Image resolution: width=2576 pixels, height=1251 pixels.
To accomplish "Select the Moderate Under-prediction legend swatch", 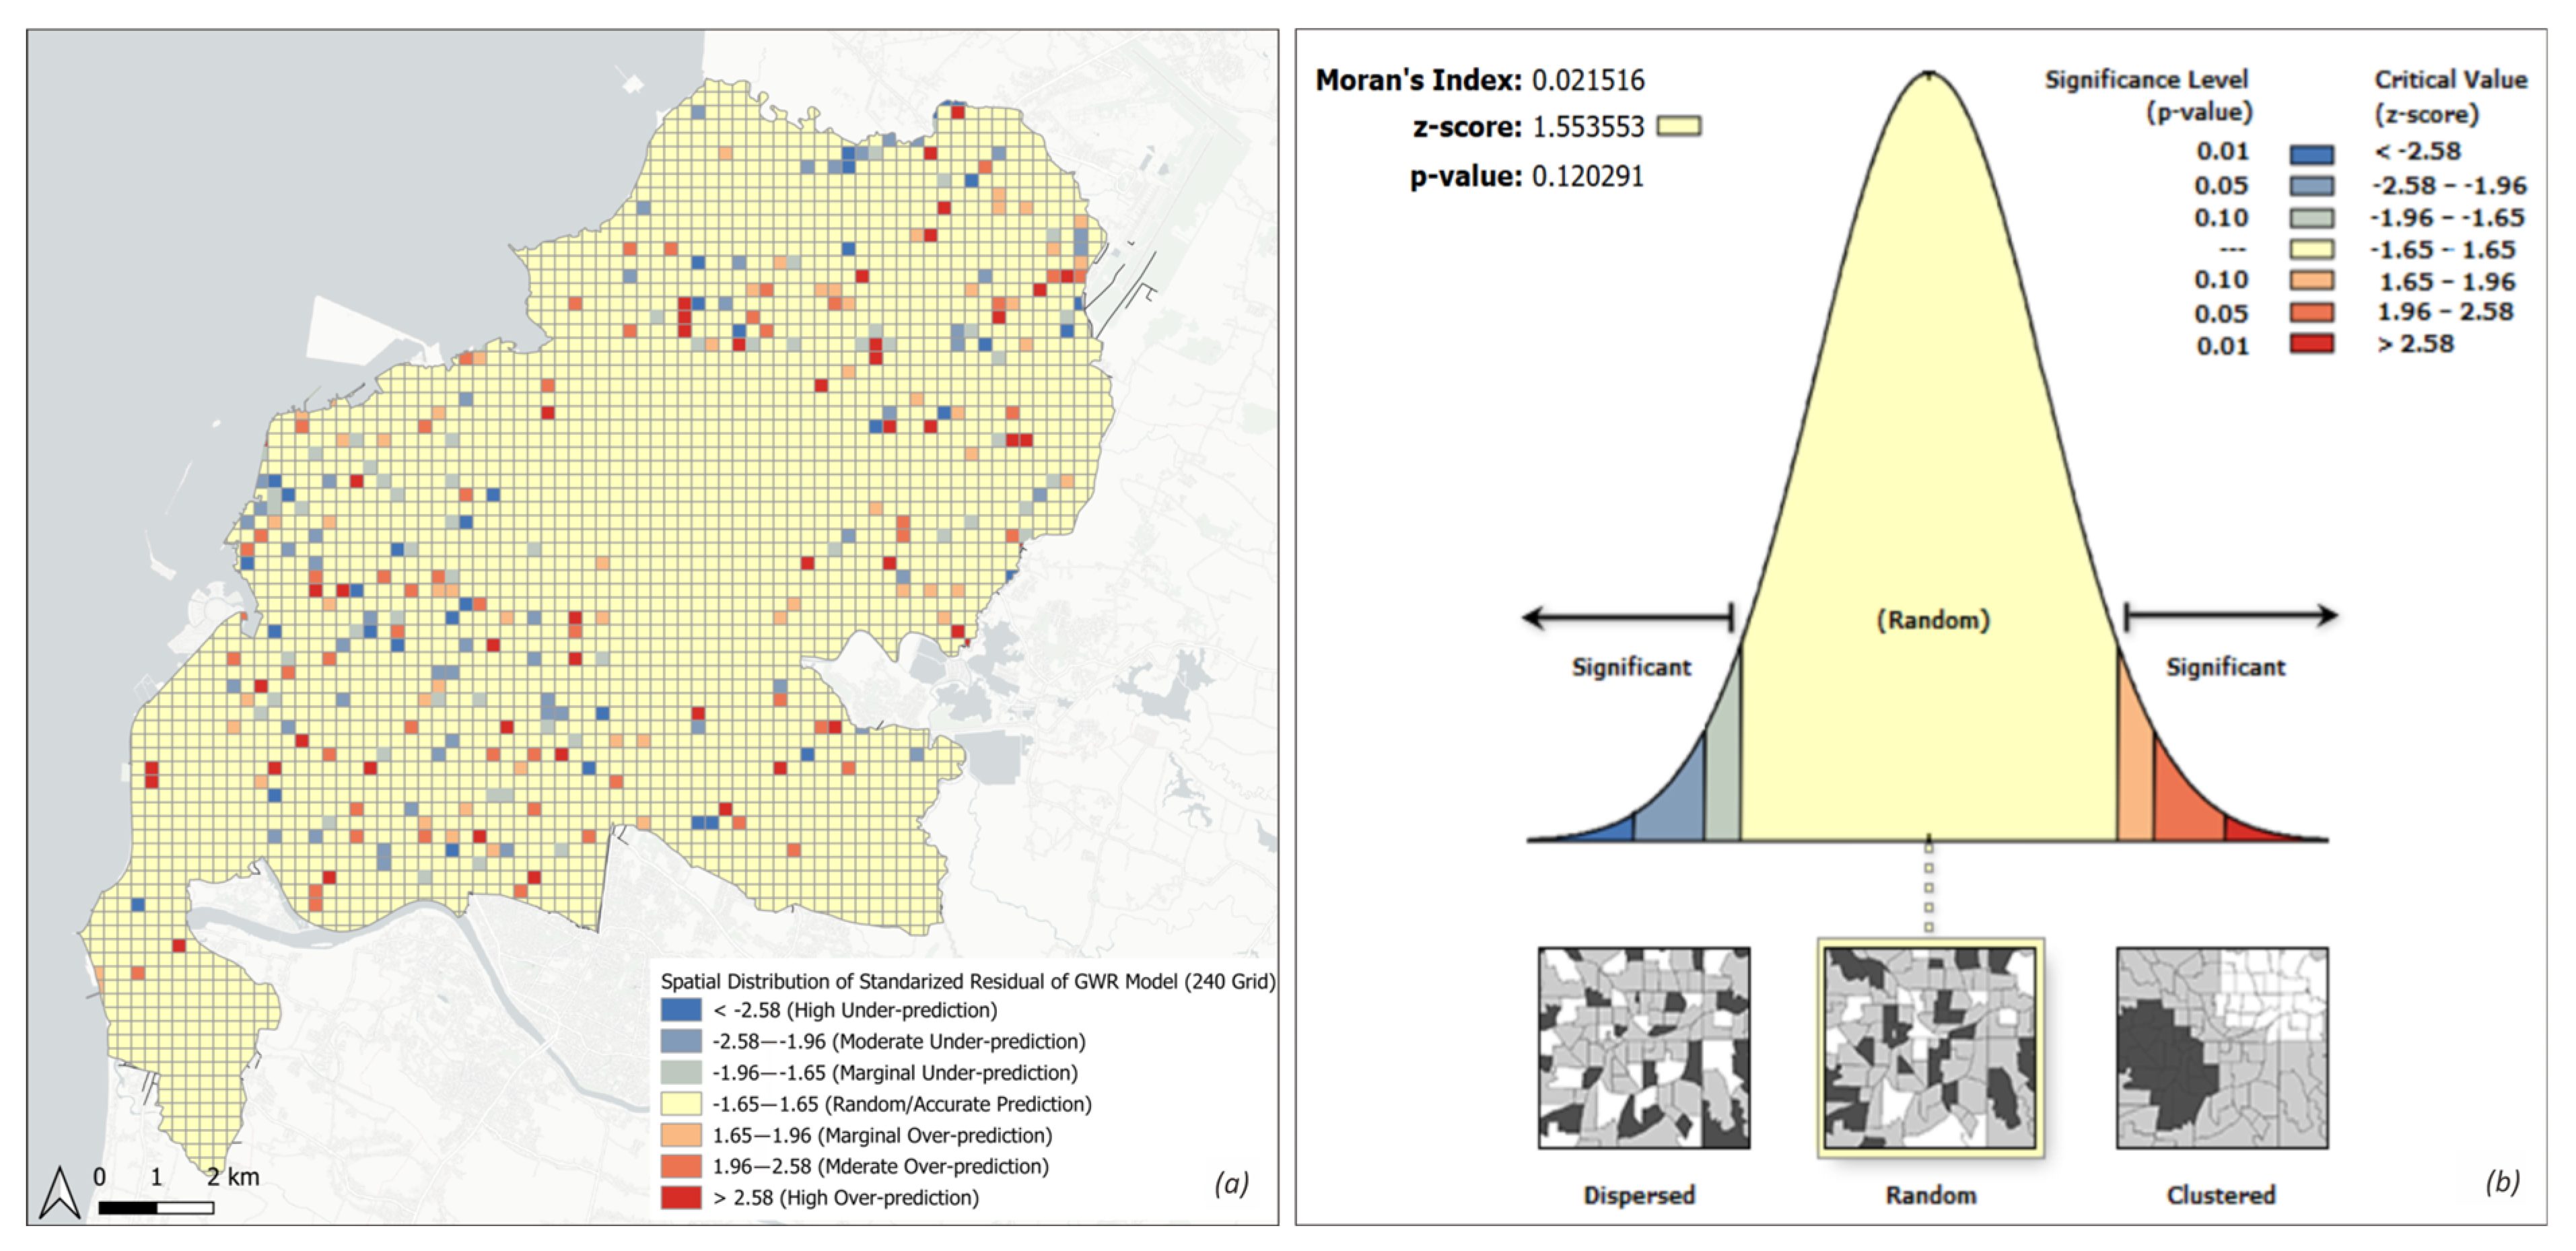I will (681, 1041).
